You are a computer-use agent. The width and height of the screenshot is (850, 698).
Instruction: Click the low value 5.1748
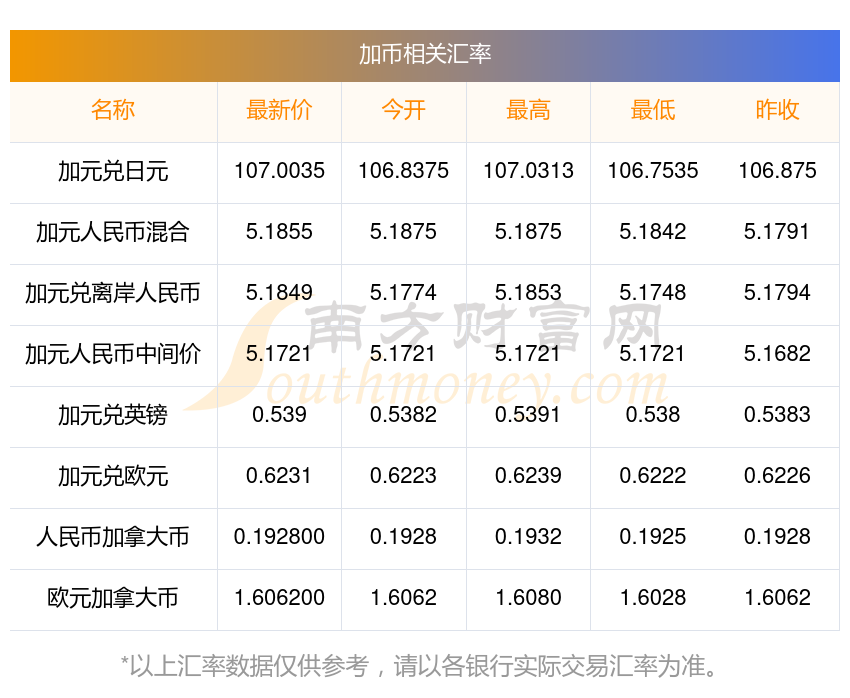click(653, 293)
